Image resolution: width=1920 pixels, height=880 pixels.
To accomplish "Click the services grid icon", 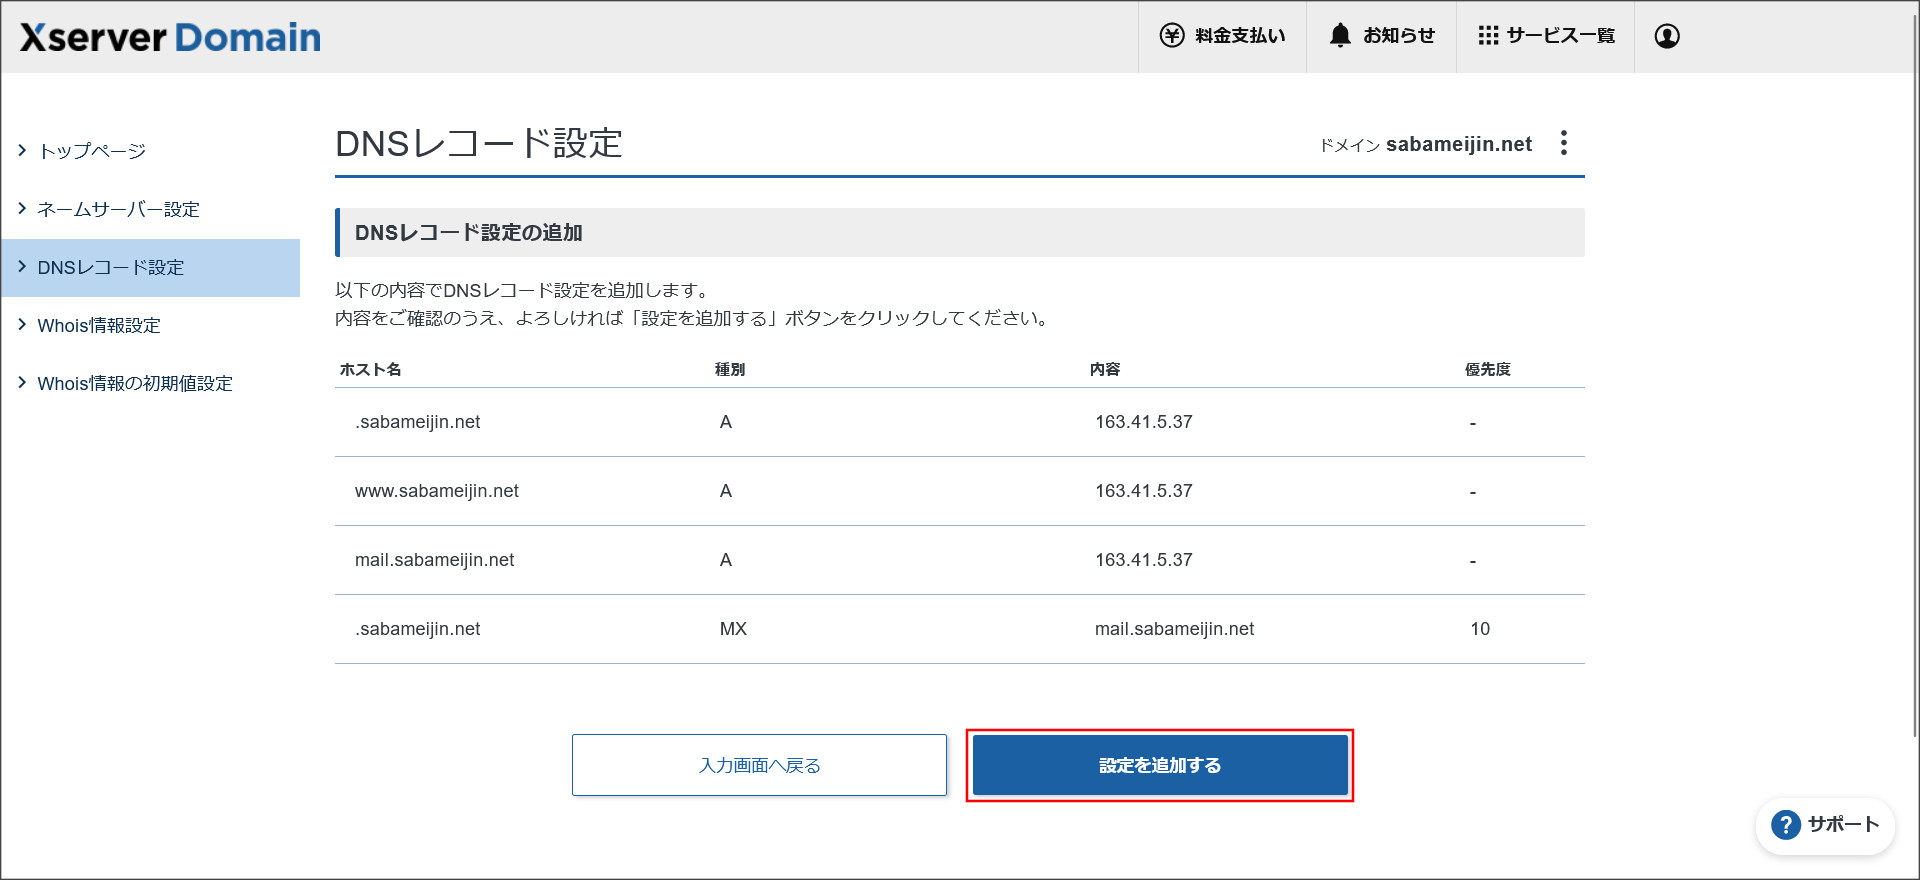I will [x=1488, y=36].
